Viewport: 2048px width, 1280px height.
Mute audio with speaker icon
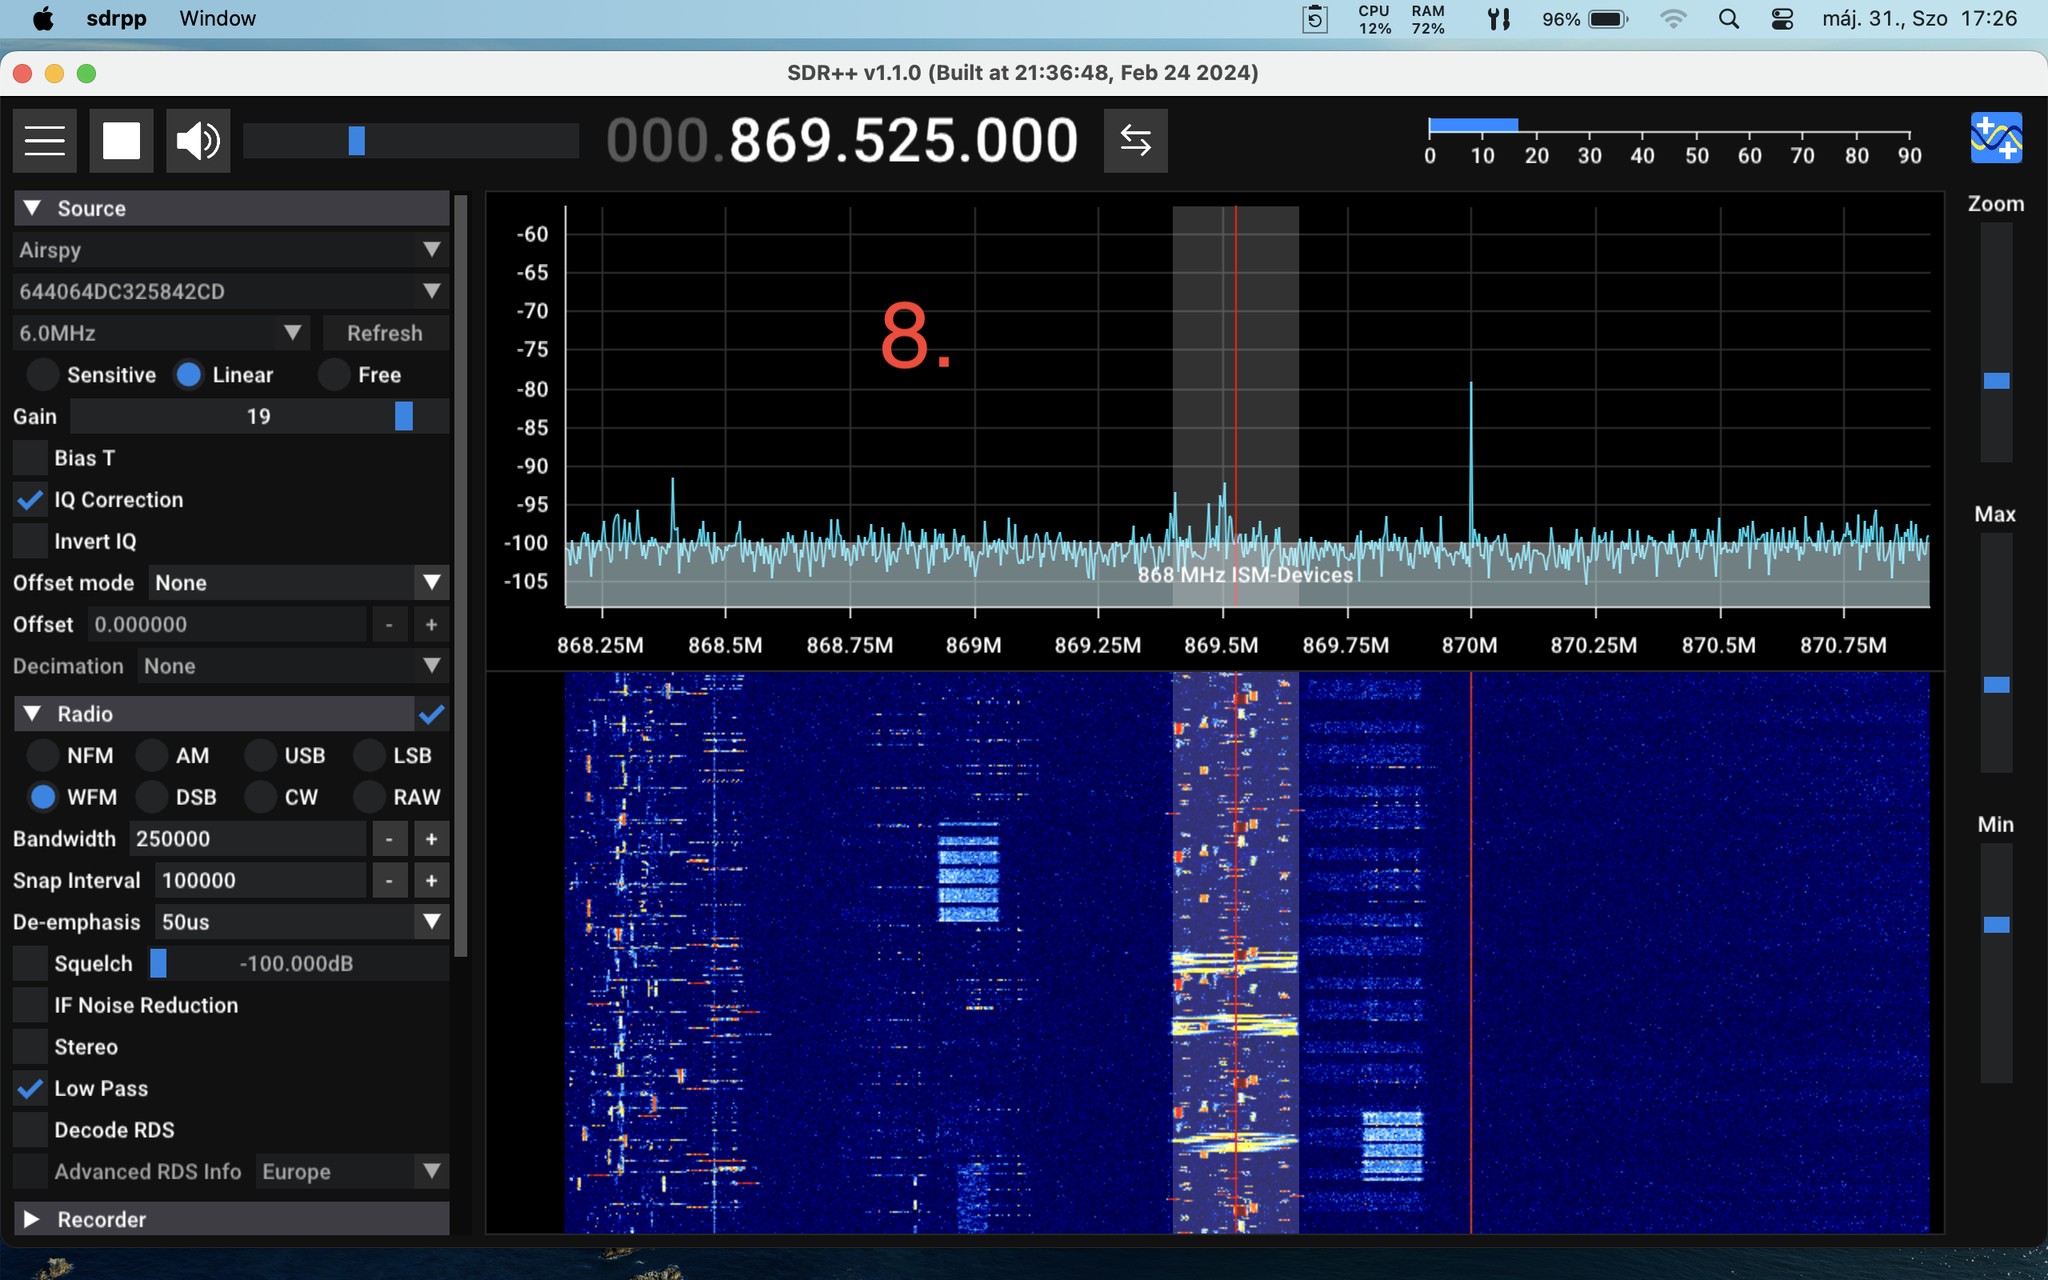[x=198, y=141]
